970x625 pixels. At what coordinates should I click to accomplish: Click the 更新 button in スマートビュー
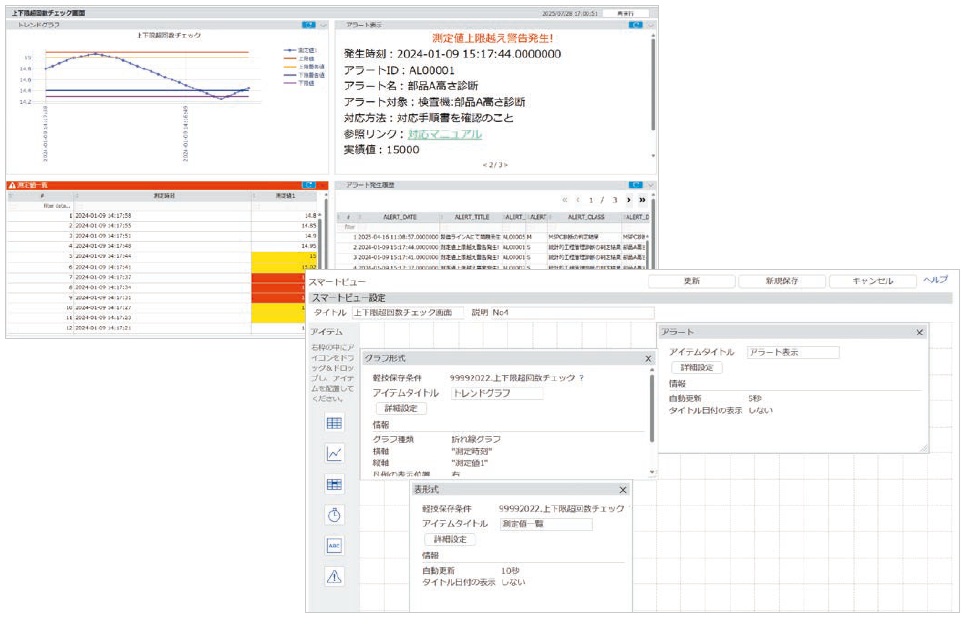coord(691,282)
